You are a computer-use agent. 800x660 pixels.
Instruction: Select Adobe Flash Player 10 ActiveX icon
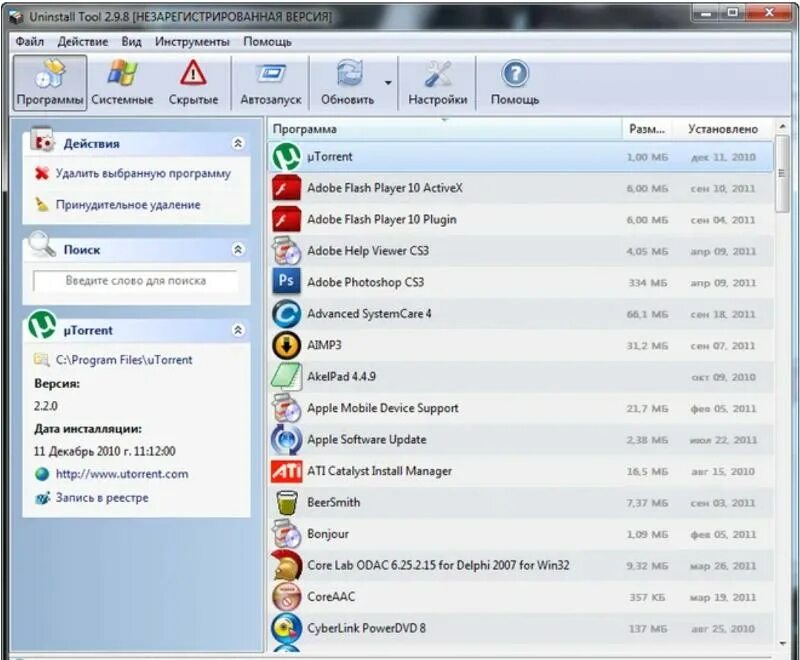coord(286,188)
